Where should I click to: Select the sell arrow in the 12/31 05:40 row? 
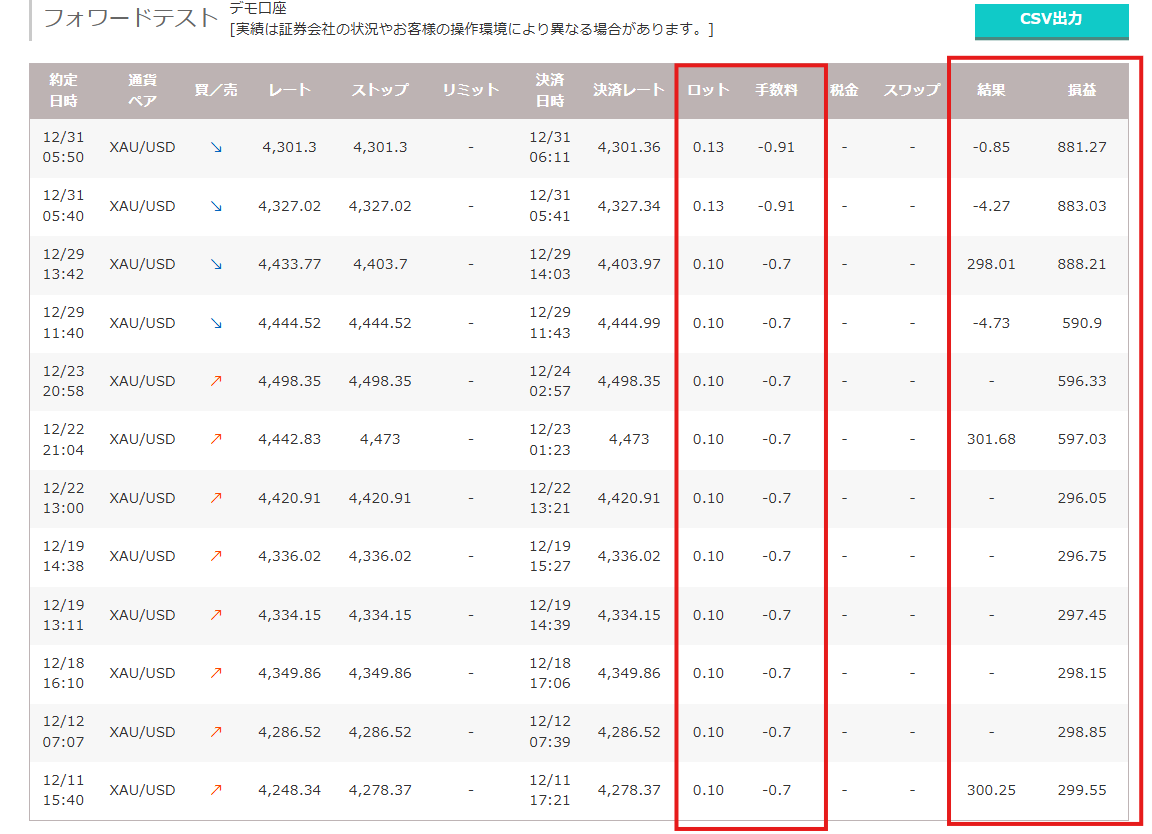point(216,206)
